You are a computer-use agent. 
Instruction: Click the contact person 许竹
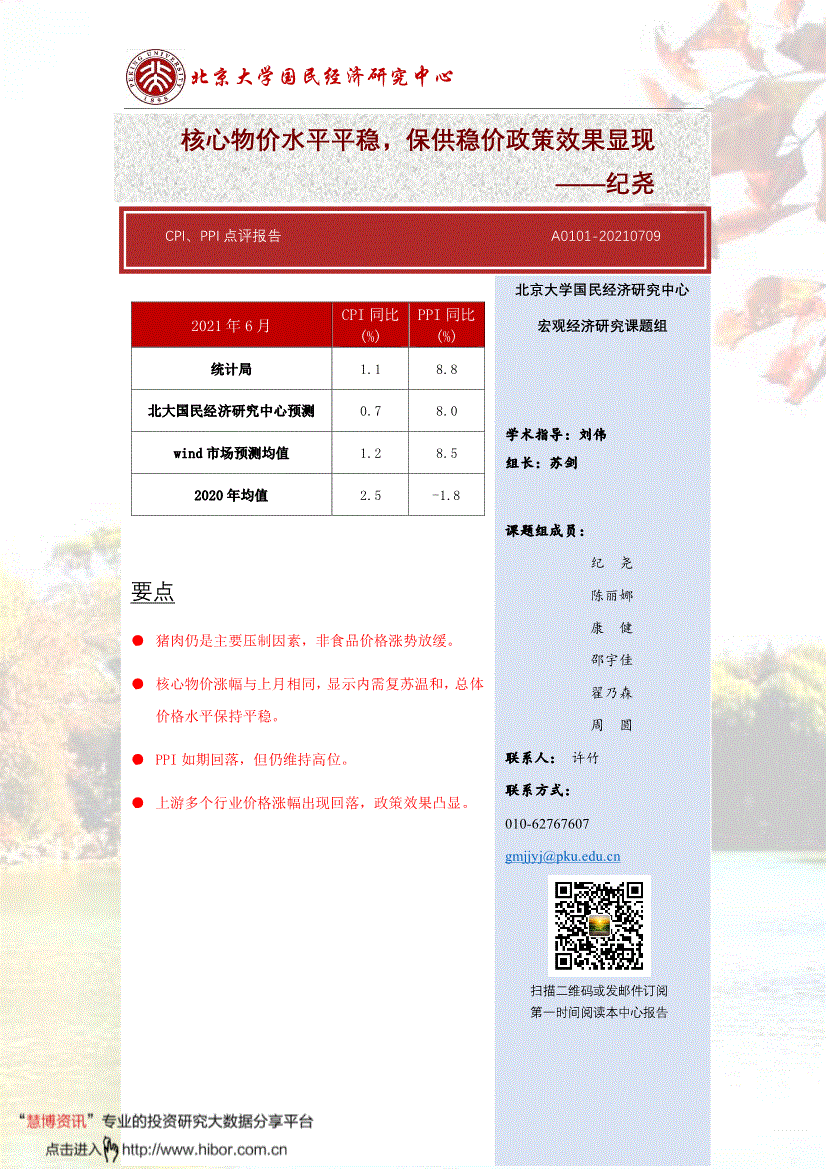tap(585, 758)
